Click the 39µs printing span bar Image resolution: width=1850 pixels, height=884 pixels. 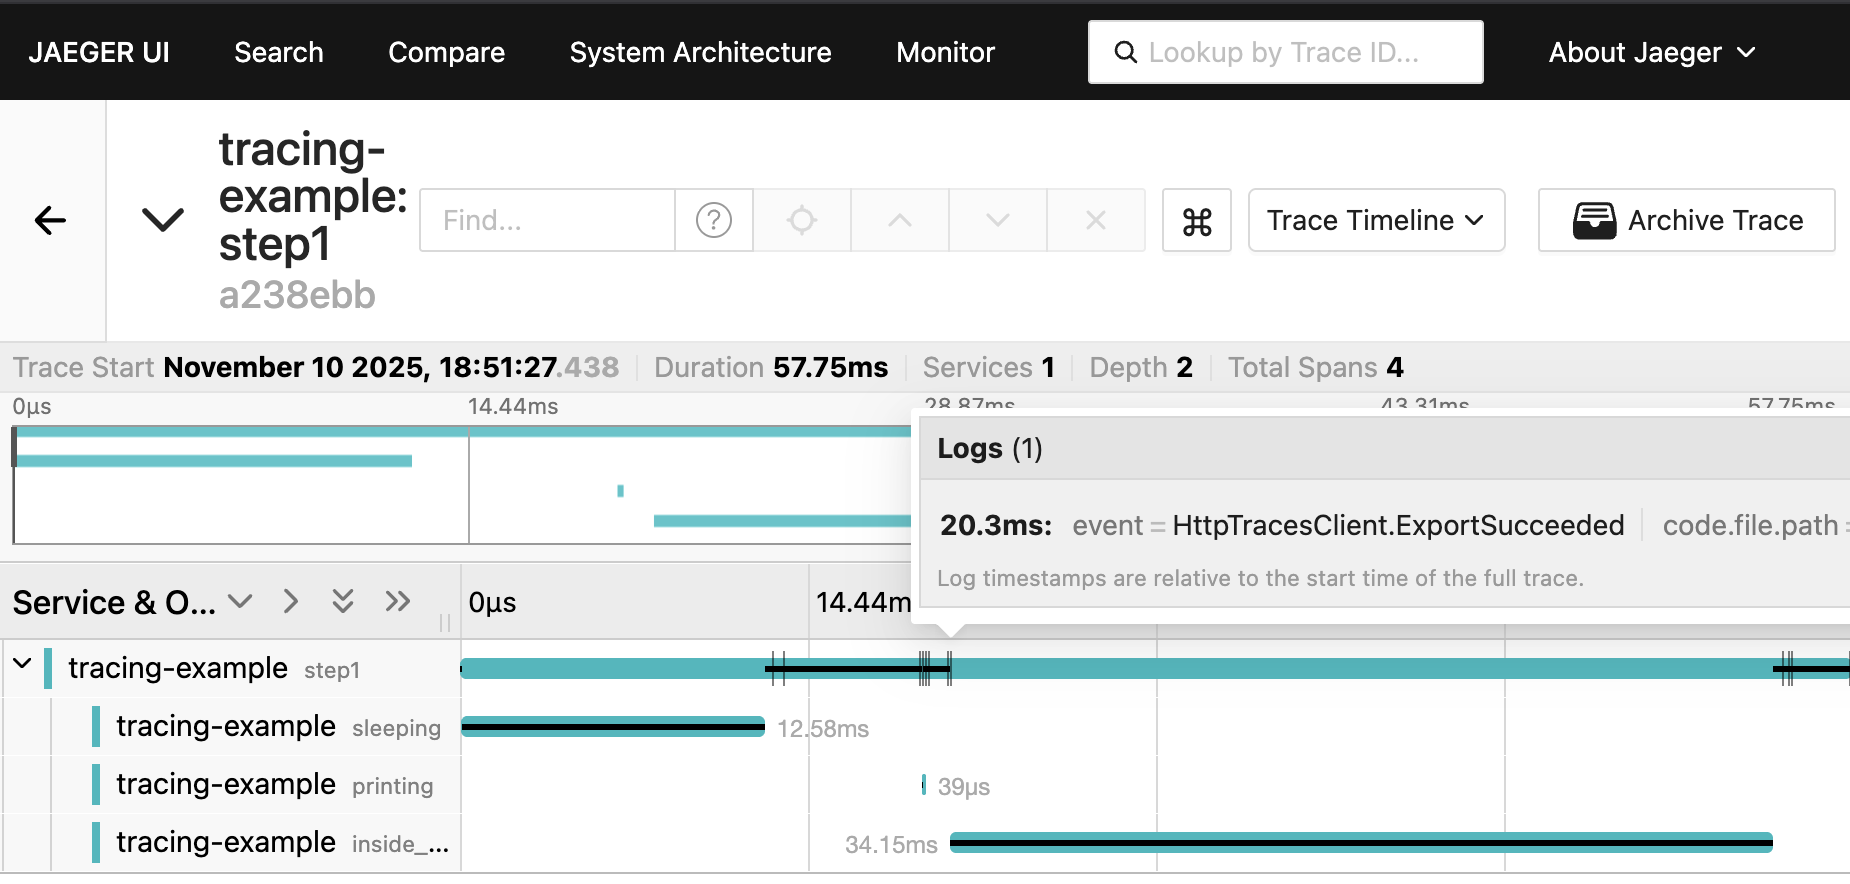pyautogui.click(x=923, y=785)
